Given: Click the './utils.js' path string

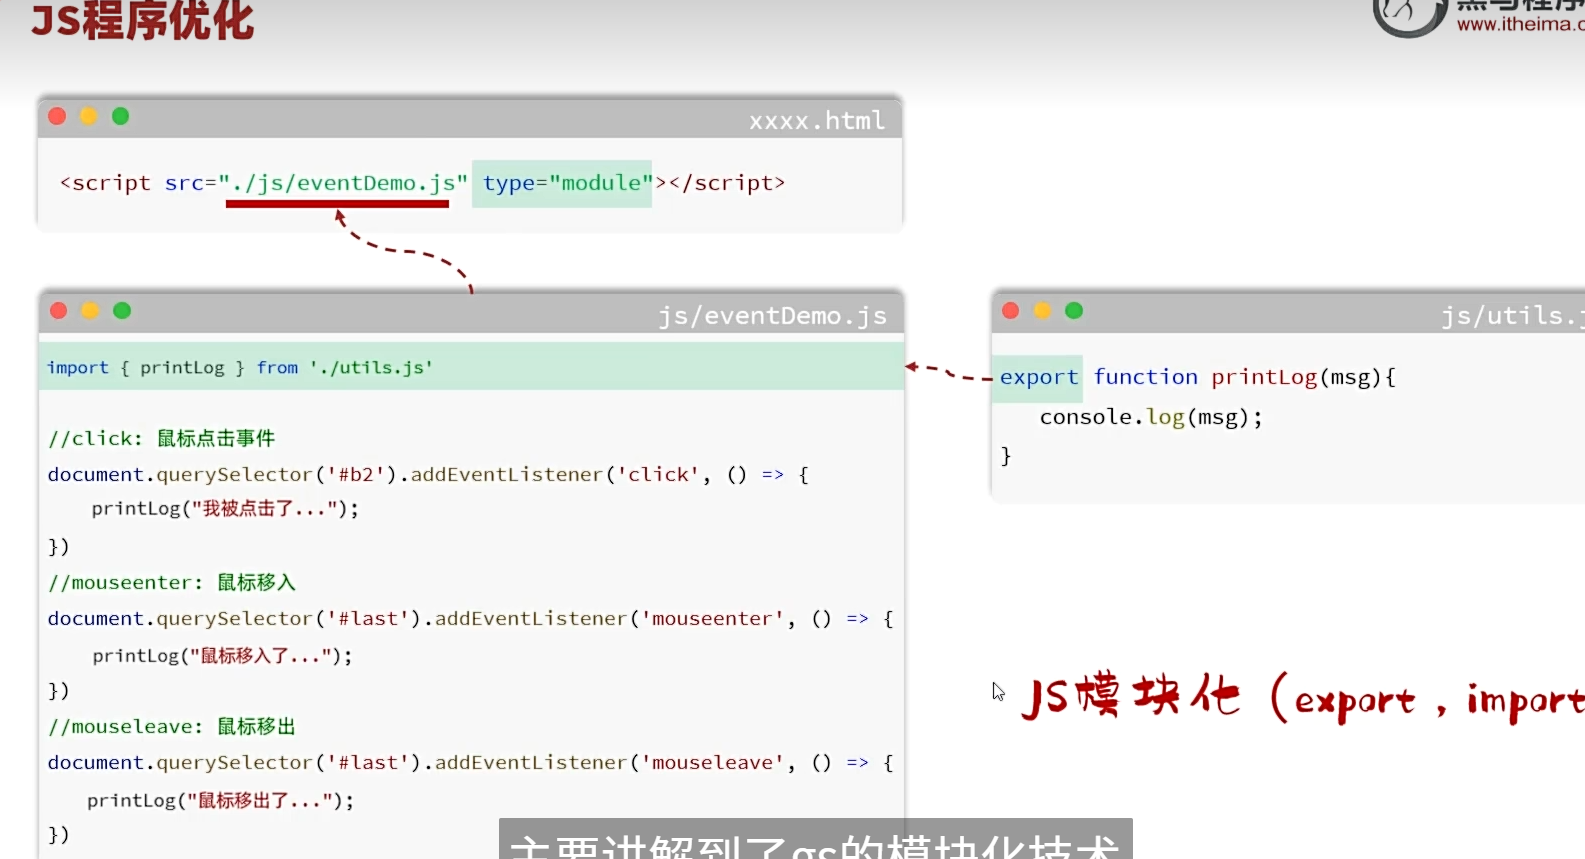Looking at the screenshot, I should [371, 368].
